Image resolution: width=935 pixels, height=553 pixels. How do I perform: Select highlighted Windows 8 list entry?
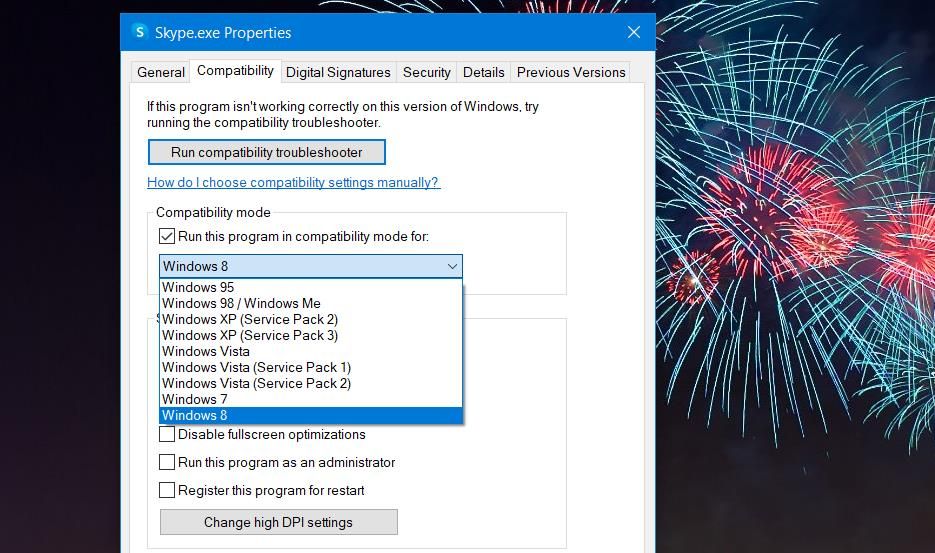click(x=311, y=416)
